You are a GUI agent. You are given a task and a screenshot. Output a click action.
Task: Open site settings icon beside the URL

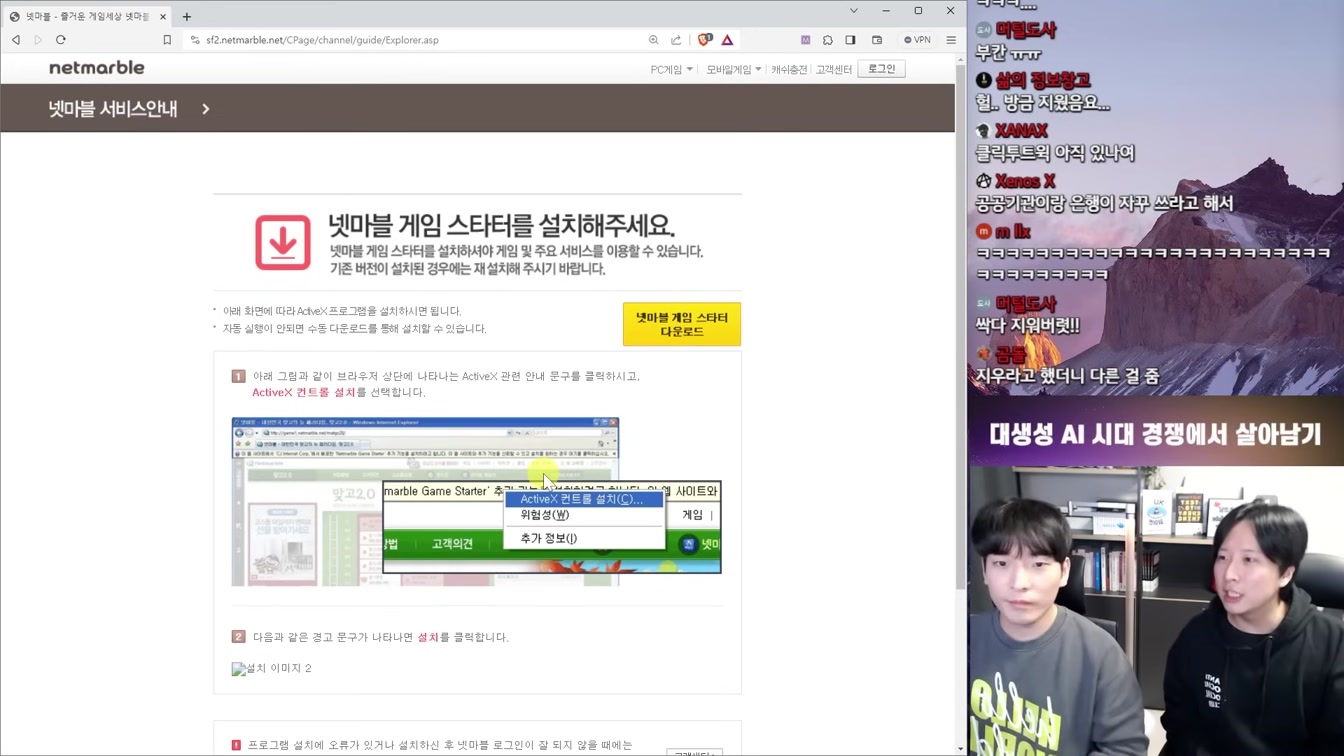point(195,40)
